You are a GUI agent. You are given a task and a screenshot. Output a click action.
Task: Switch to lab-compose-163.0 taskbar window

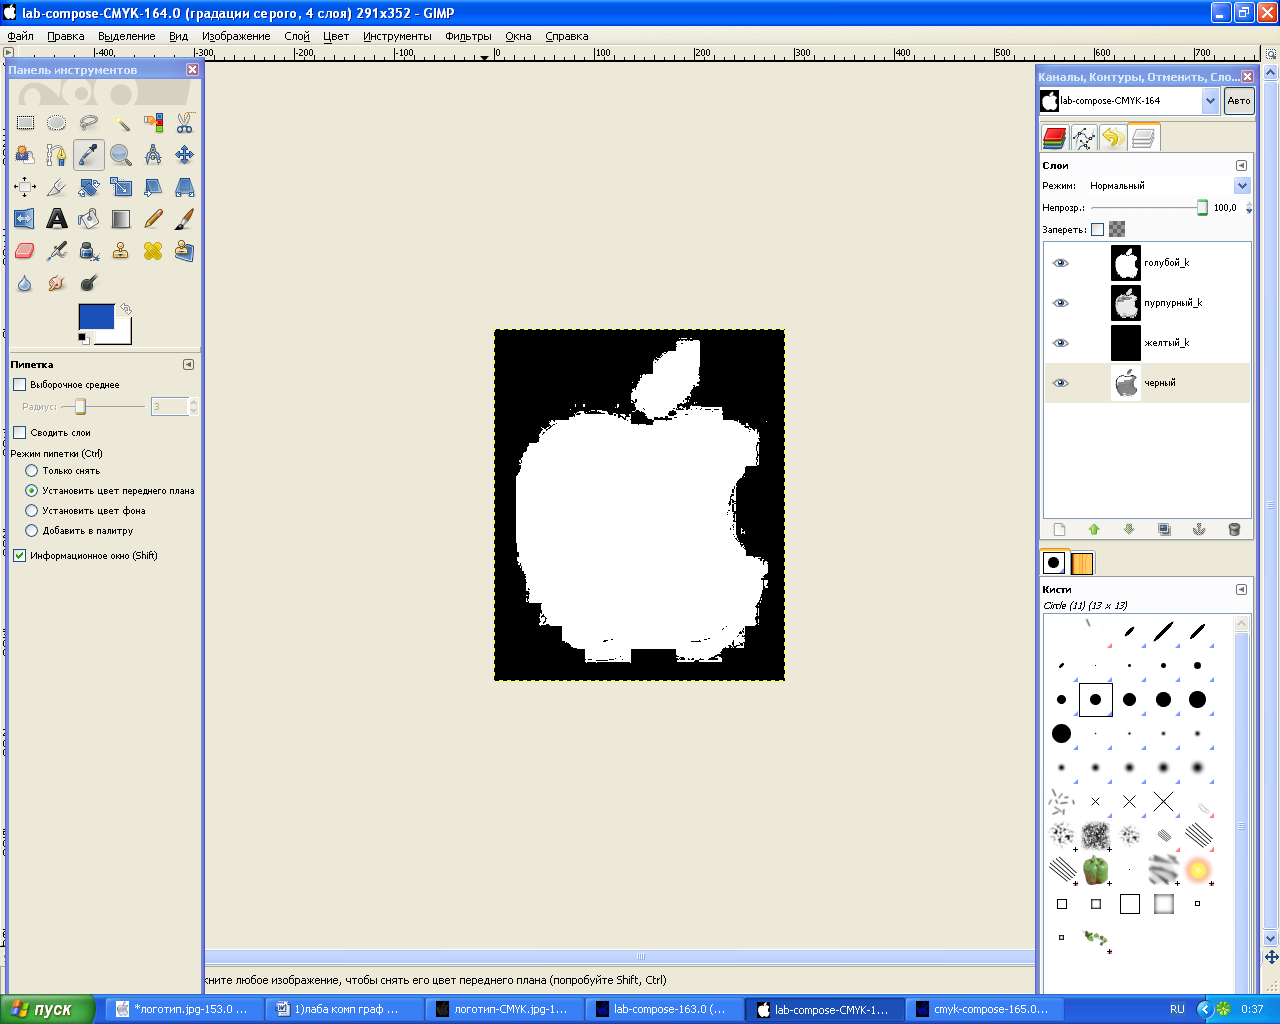point(664,1009)
